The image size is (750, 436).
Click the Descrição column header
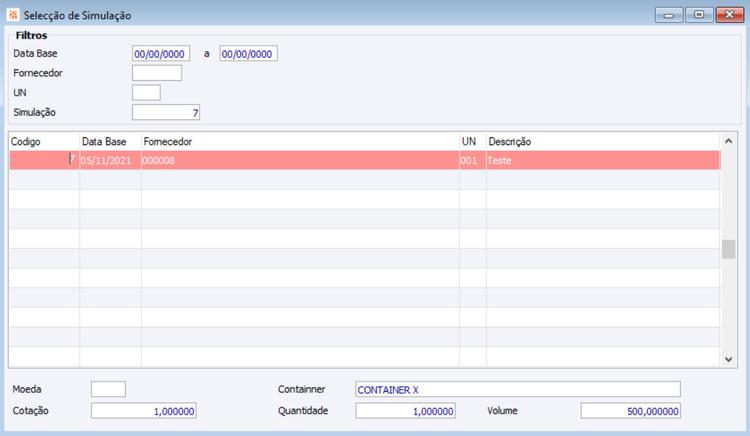pyautogui.click(x=603, y=142)
